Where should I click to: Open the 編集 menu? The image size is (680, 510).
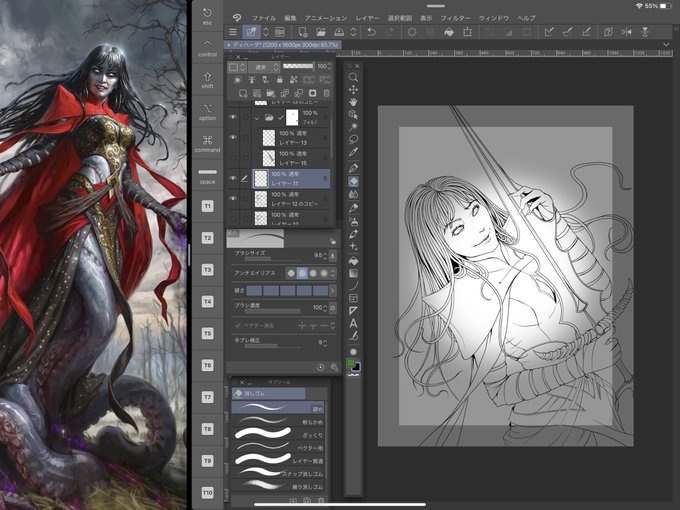(290, 18)
